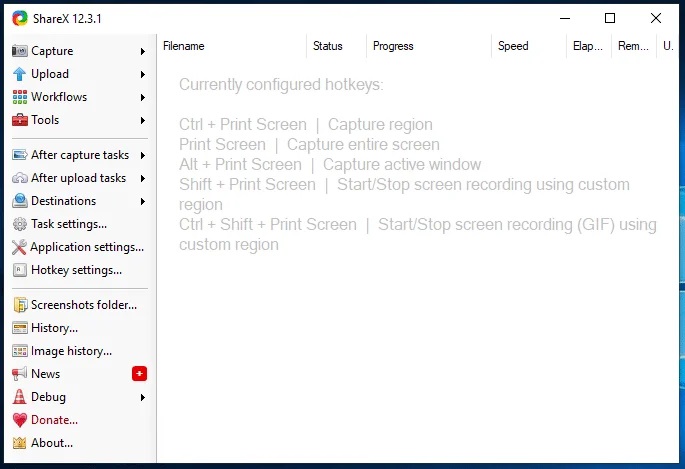Expand the Capture submenu arrow
Image resolution: width=685 pixels, height=469 pixels.
[x=143, y=52]
